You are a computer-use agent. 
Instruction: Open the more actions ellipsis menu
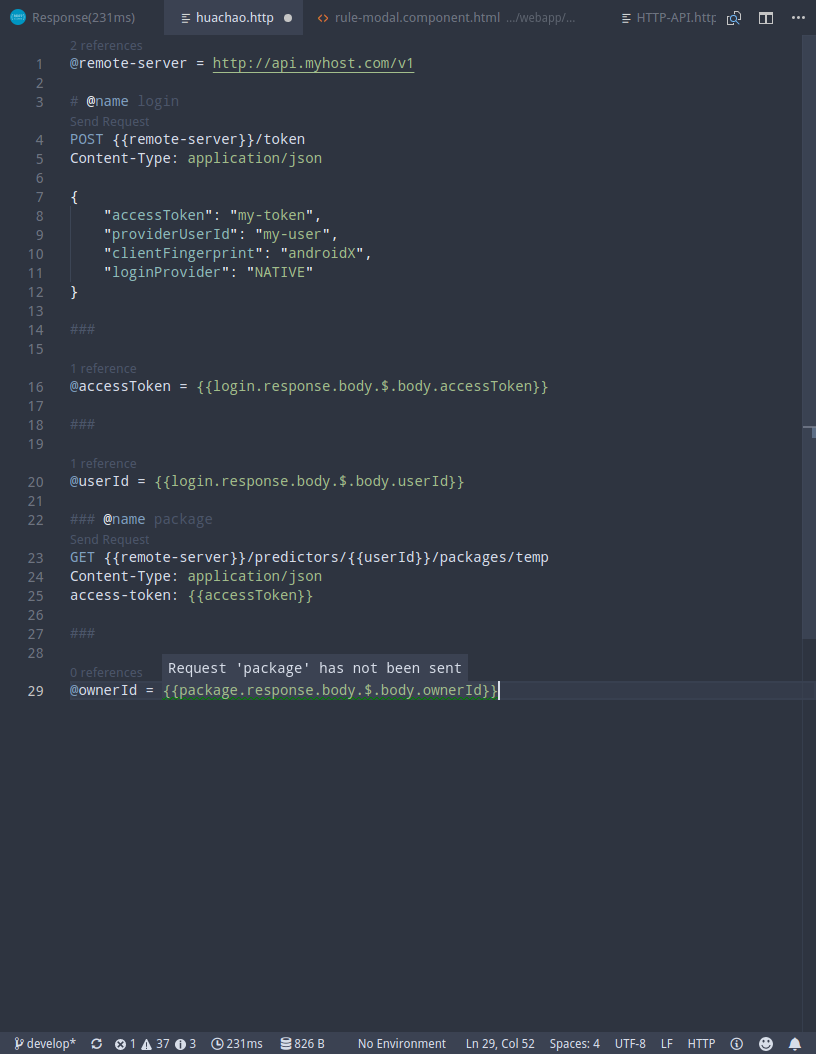point(798,18)
